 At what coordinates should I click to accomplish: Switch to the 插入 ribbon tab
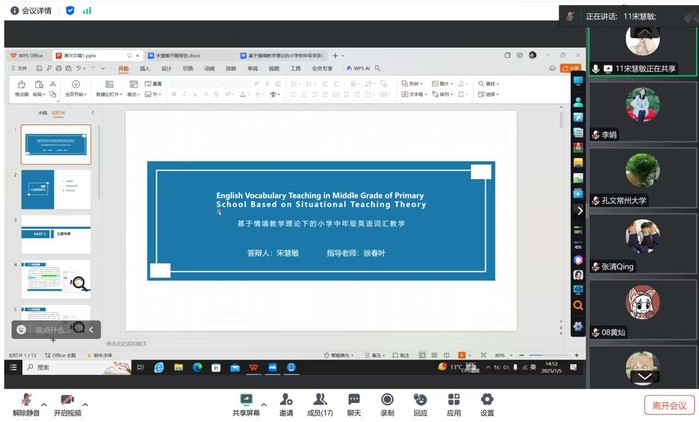pyautogui.click(x=145, y=69)
